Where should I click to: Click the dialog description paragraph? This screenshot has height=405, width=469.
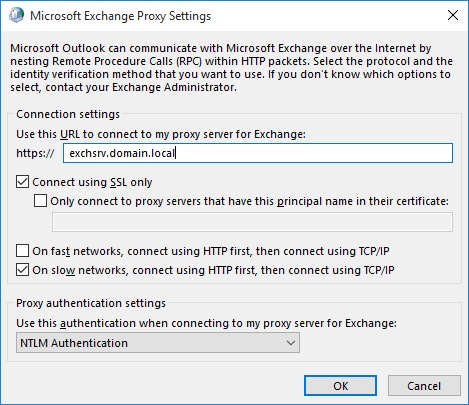pos(231,68)
